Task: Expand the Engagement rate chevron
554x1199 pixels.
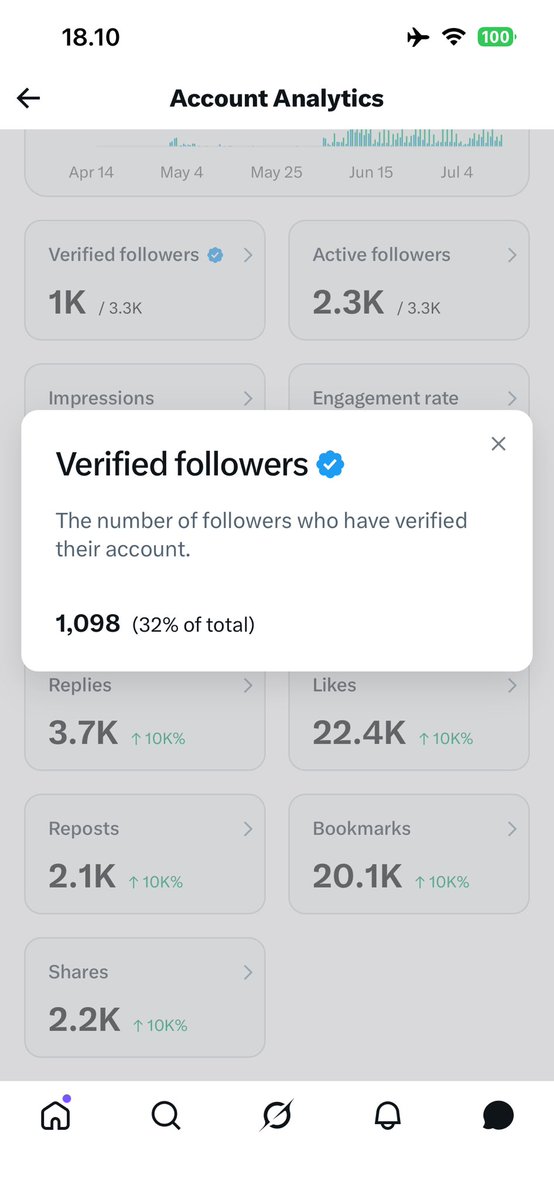Action: point(512,398)
